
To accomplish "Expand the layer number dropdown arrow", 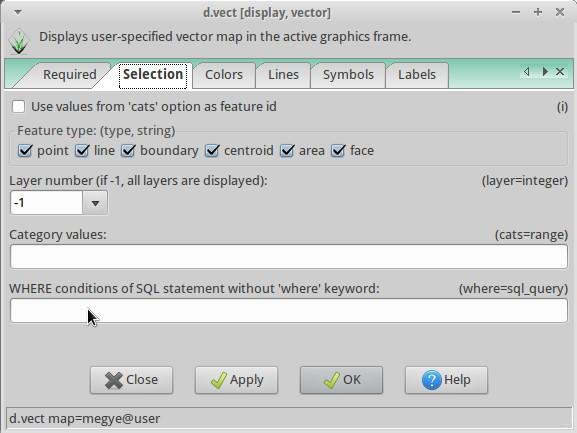I will point(95,203).
